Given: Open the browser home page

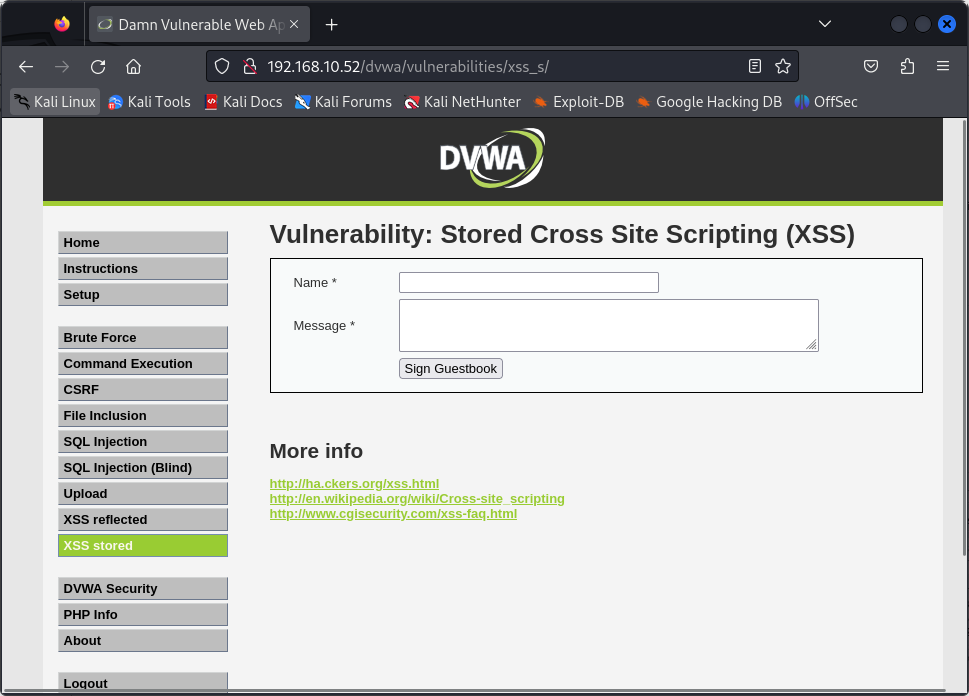Looking at the screenshot, I should pyautogui.click(x=133, y=67).
